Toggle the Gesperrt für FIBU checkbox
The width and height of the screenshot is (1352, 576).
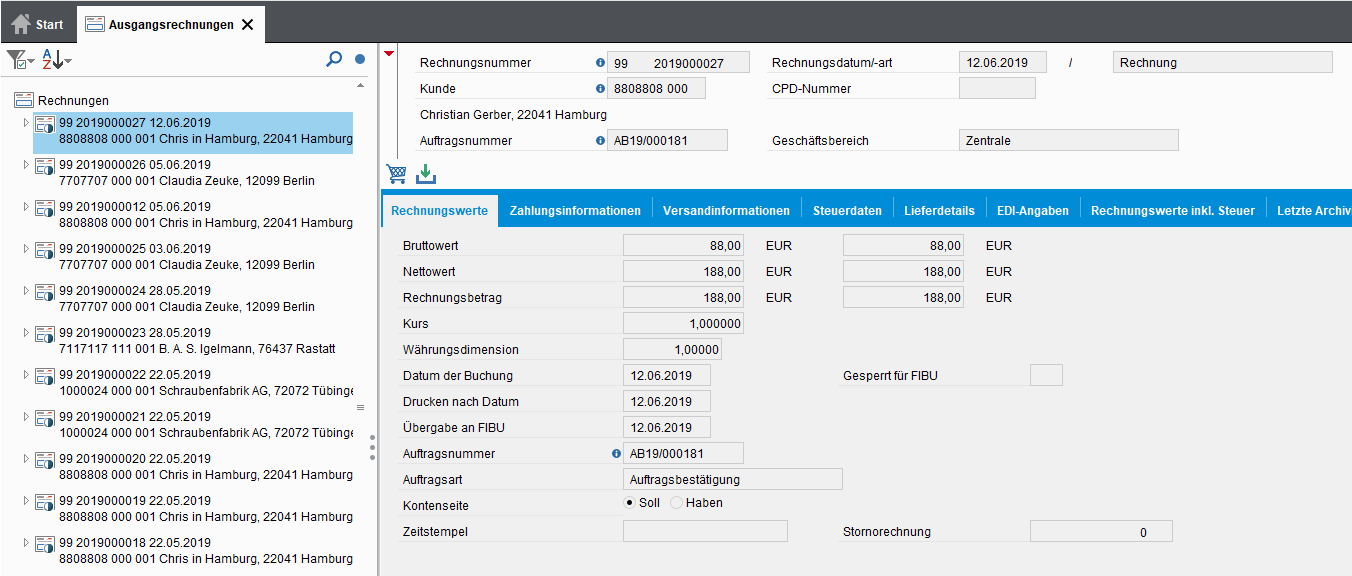[x=1046, y=375]
